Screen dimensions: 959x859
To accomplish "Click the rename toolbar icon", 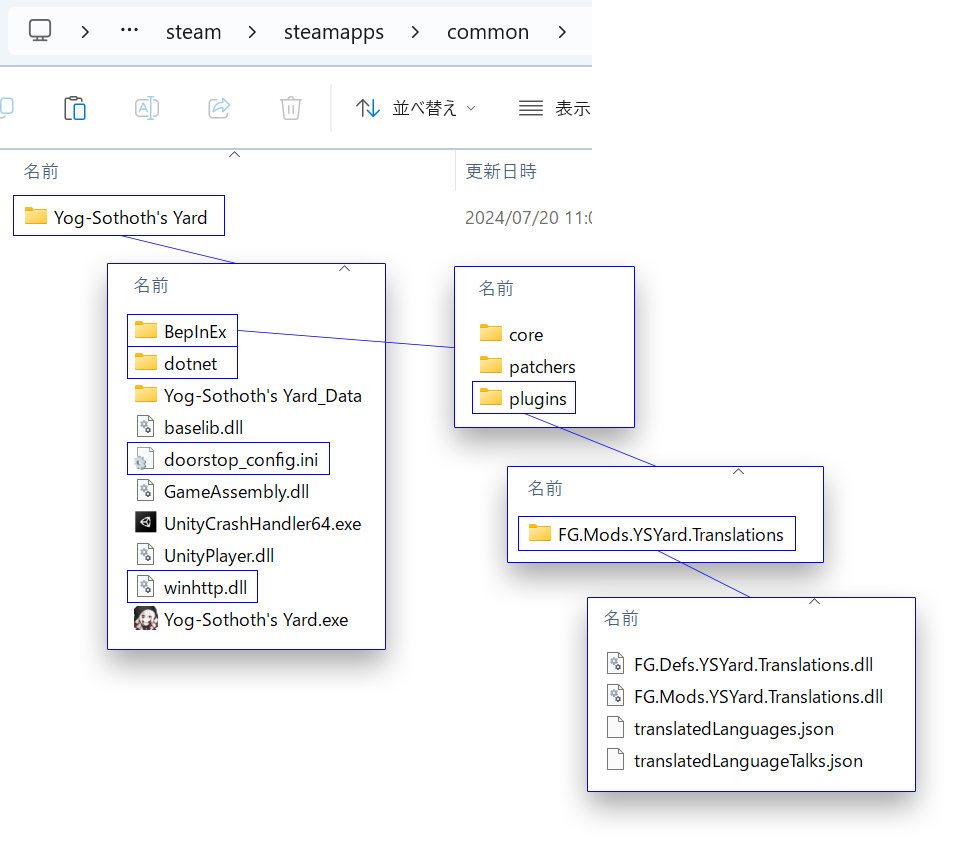I will (147, 108).
